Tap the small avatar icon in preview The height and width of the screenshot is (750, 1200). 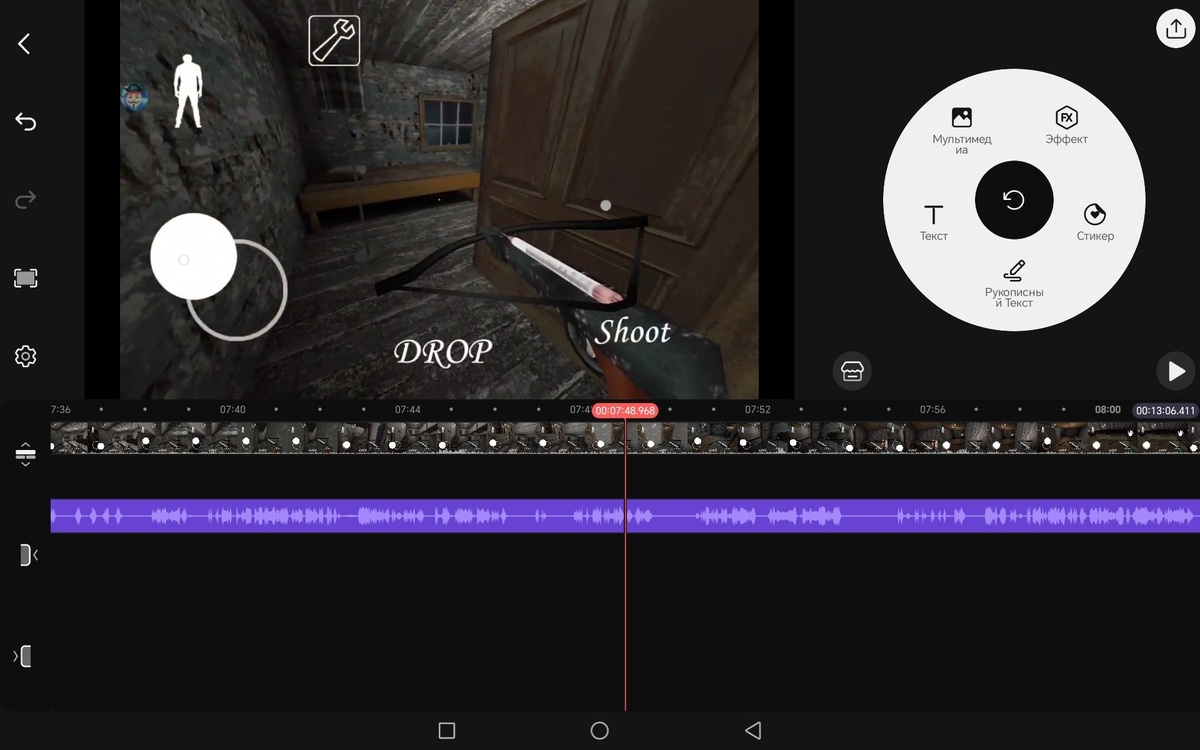(x=134, y=97)
